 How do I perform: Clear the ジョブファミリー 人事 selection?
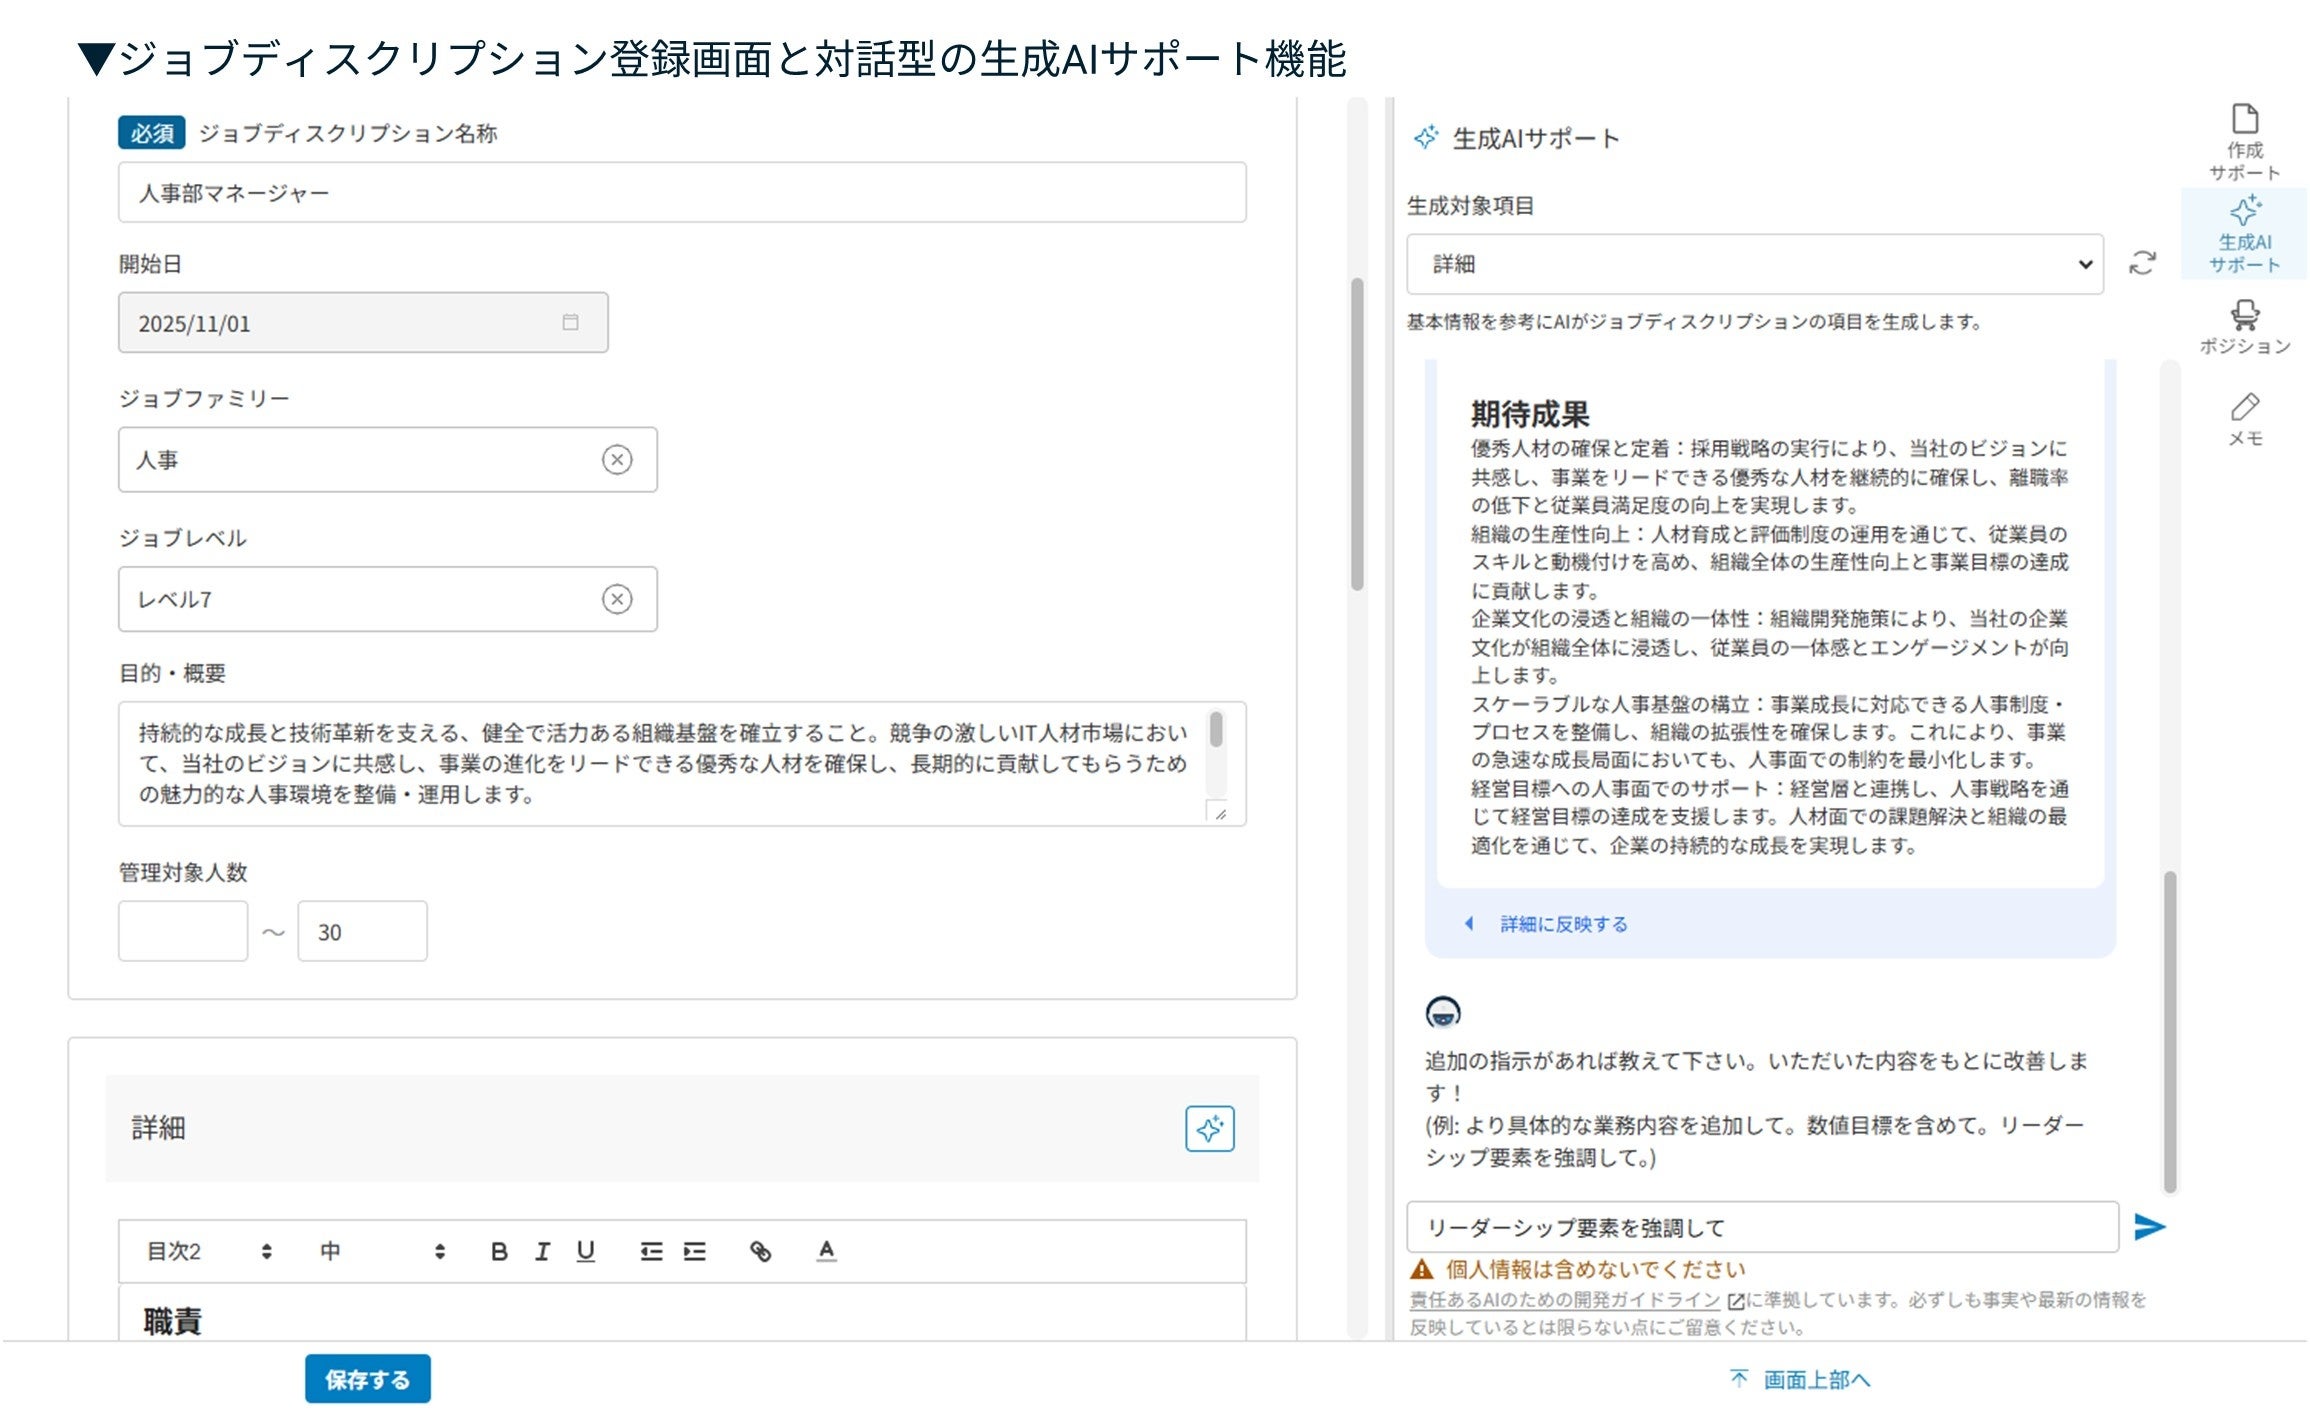(x=617, y=460)
